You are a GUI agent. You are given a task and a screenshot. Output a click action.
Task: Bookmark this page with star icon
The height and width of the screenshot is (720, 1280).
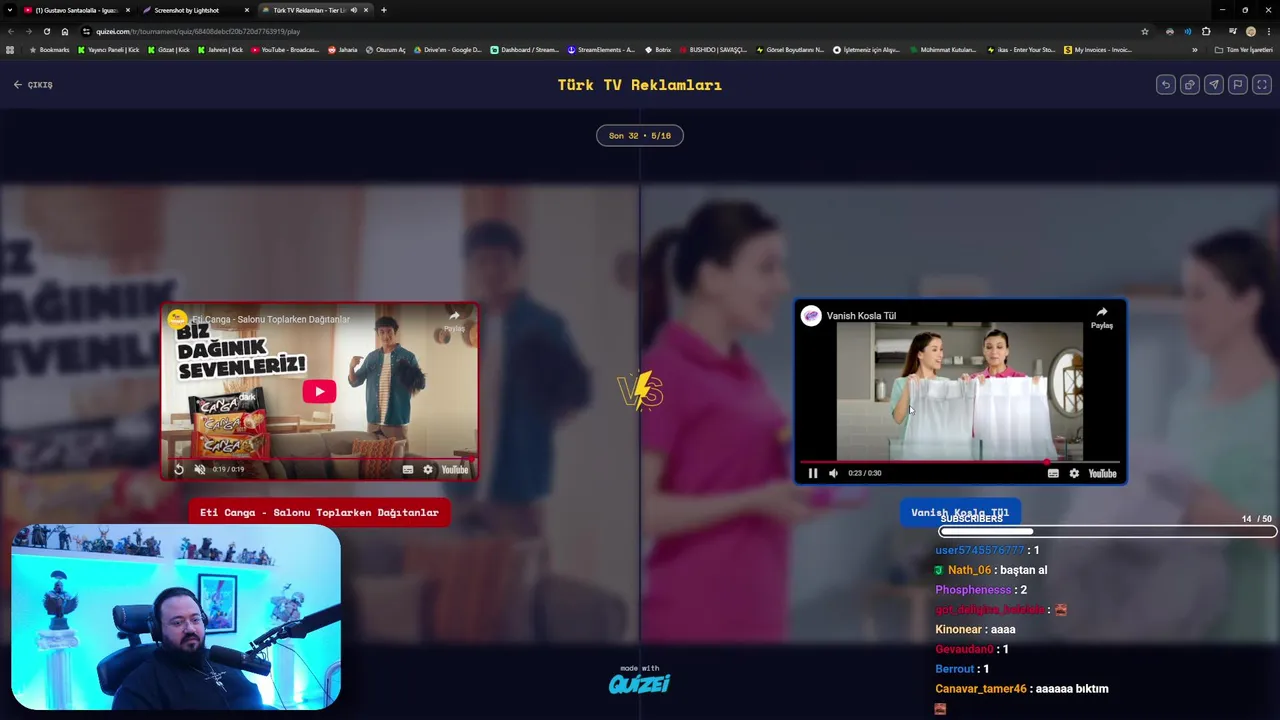click(1145, 31)
